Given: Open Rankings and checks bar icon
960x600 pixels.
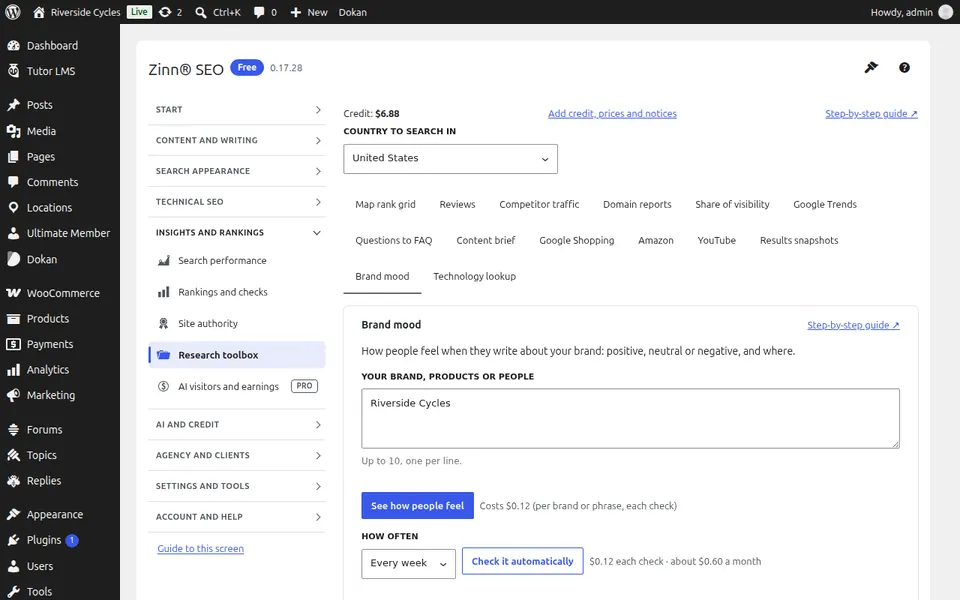Looking at the screenshot, I should click(163, 292).
